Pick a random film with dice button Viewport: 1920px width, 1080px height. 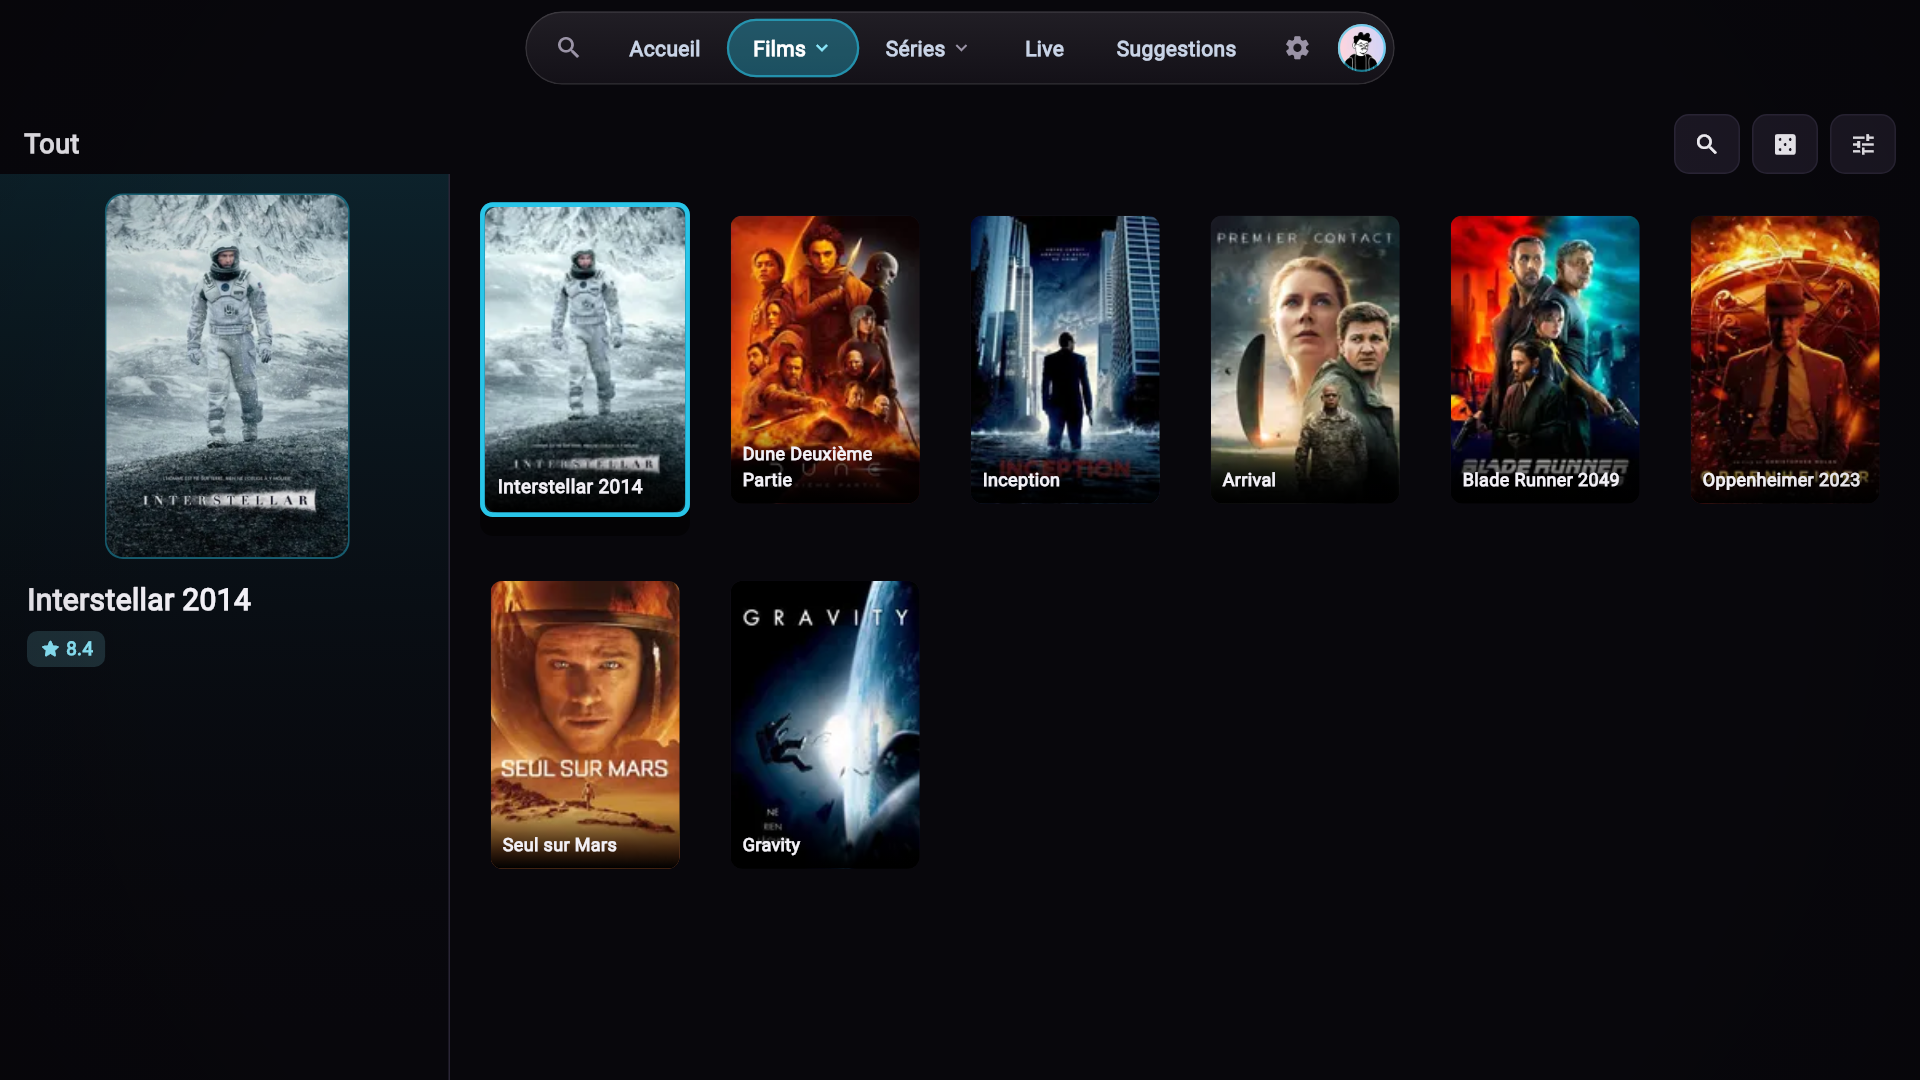tap(1784, 144)
